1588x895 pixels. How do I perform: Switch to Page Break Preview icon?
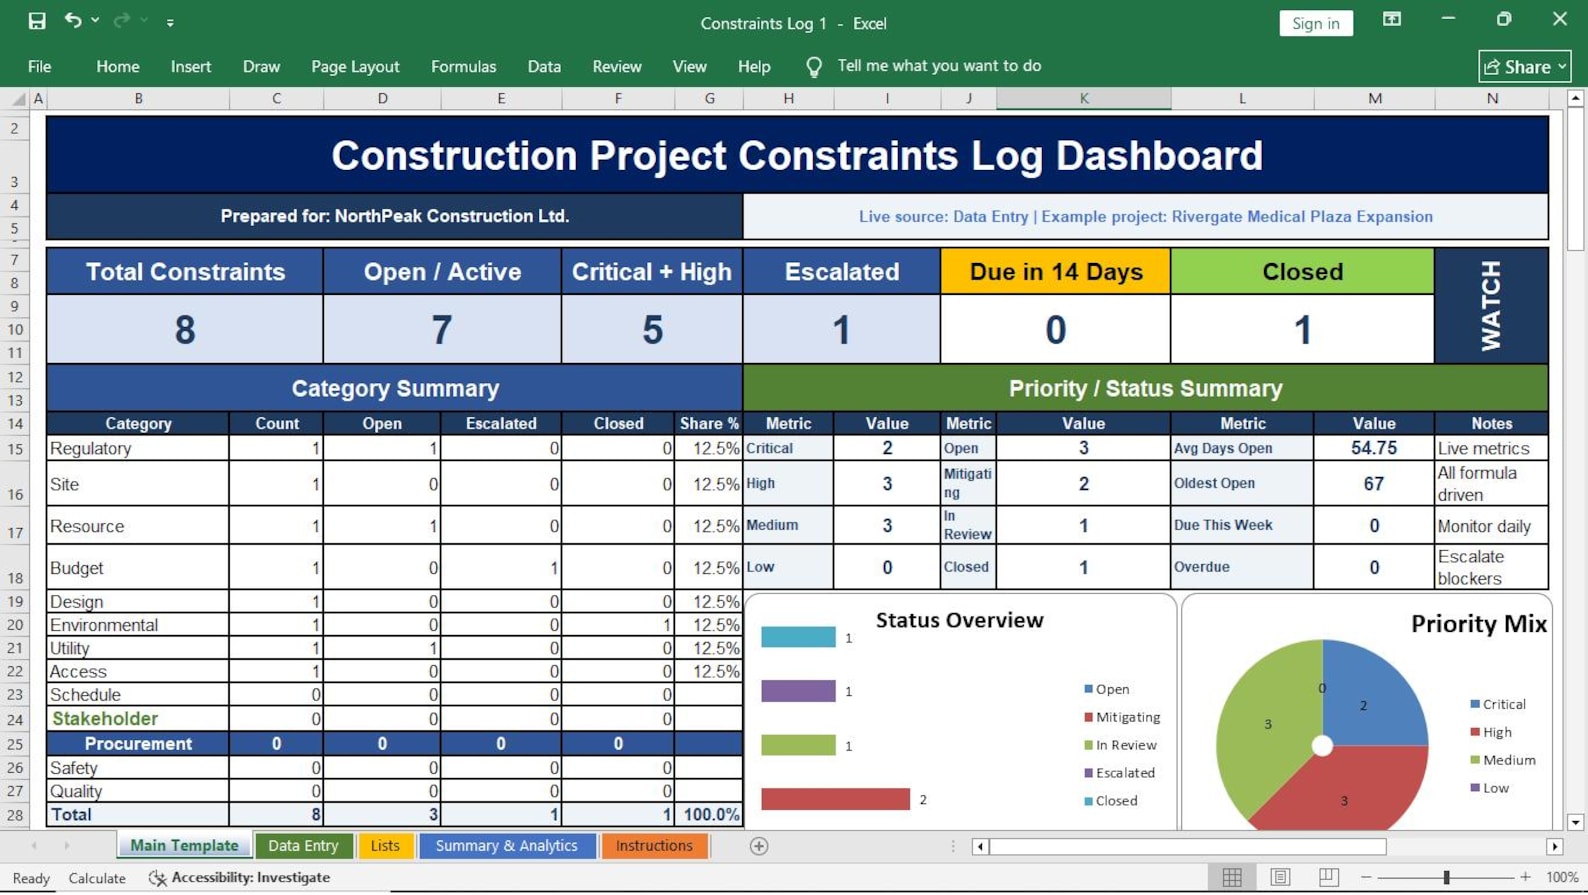(1328, 877)
